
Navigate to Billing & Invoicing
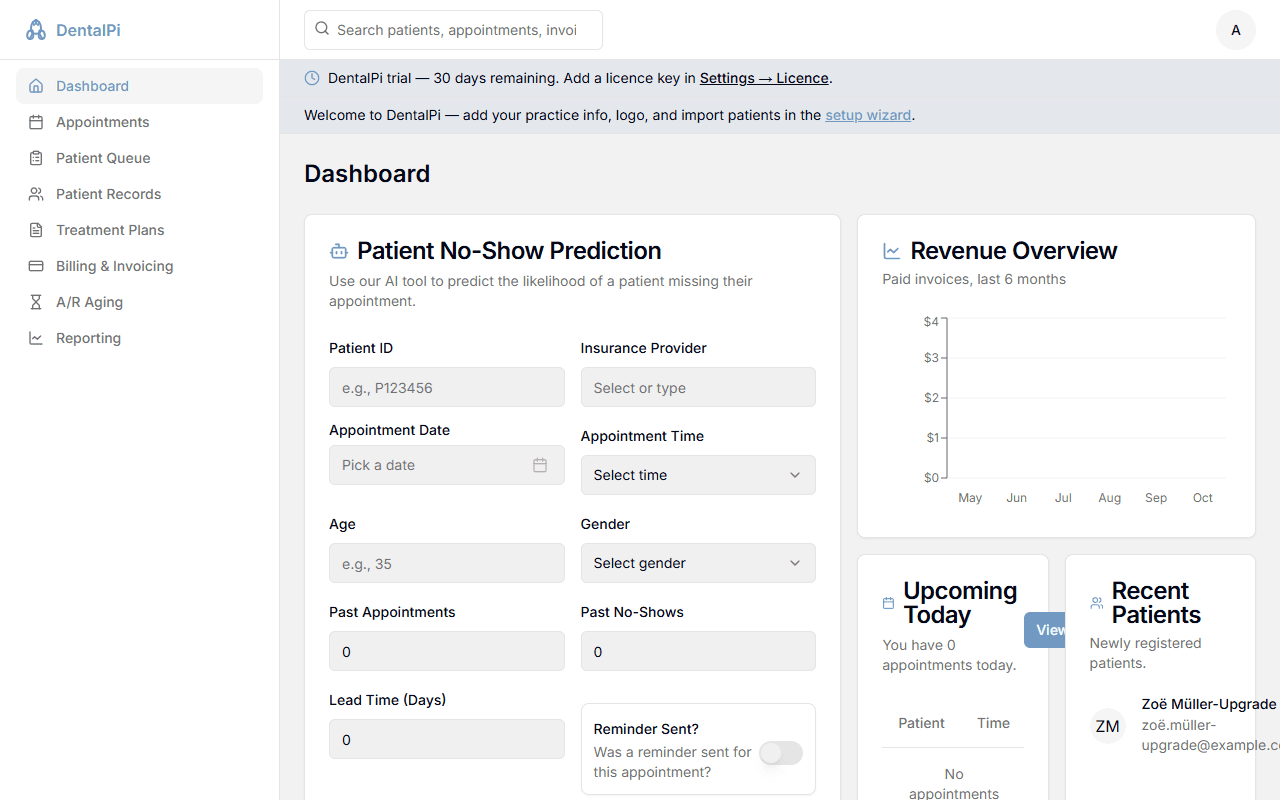139,266
